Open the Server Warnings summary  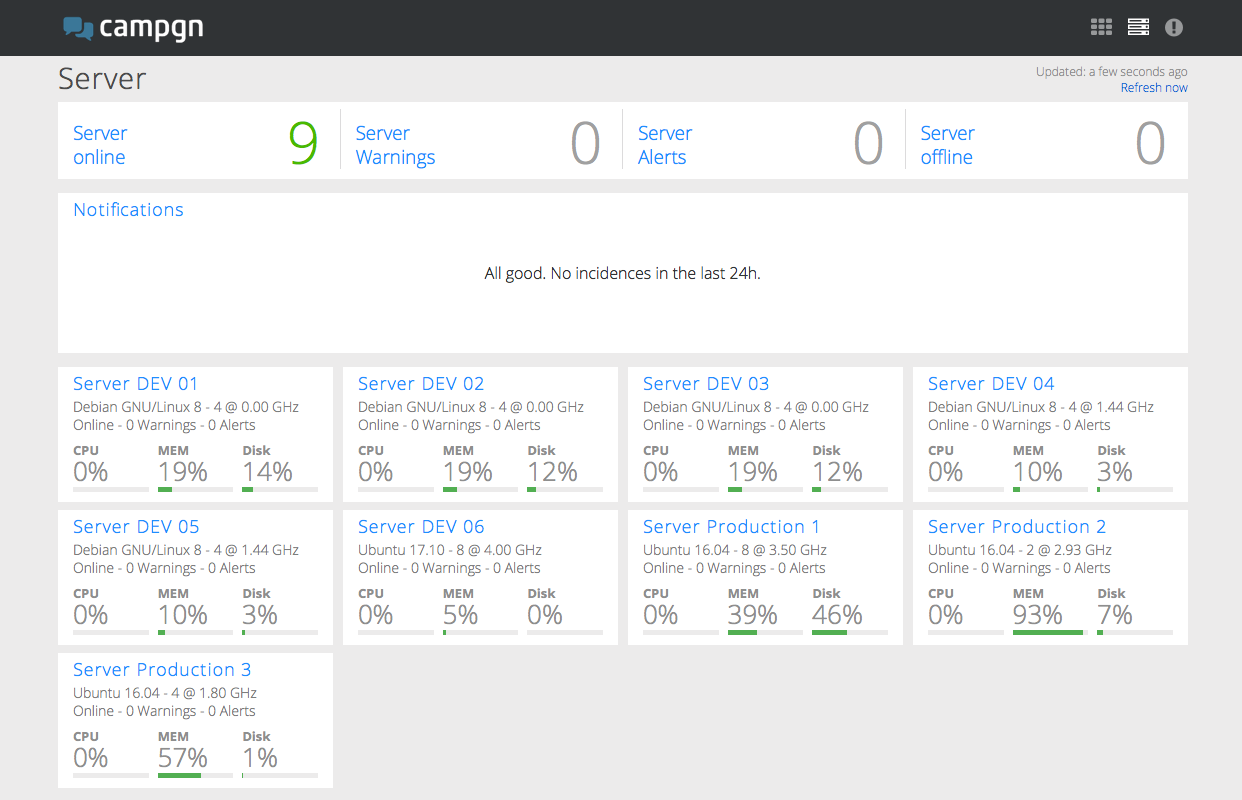point(395,145)
